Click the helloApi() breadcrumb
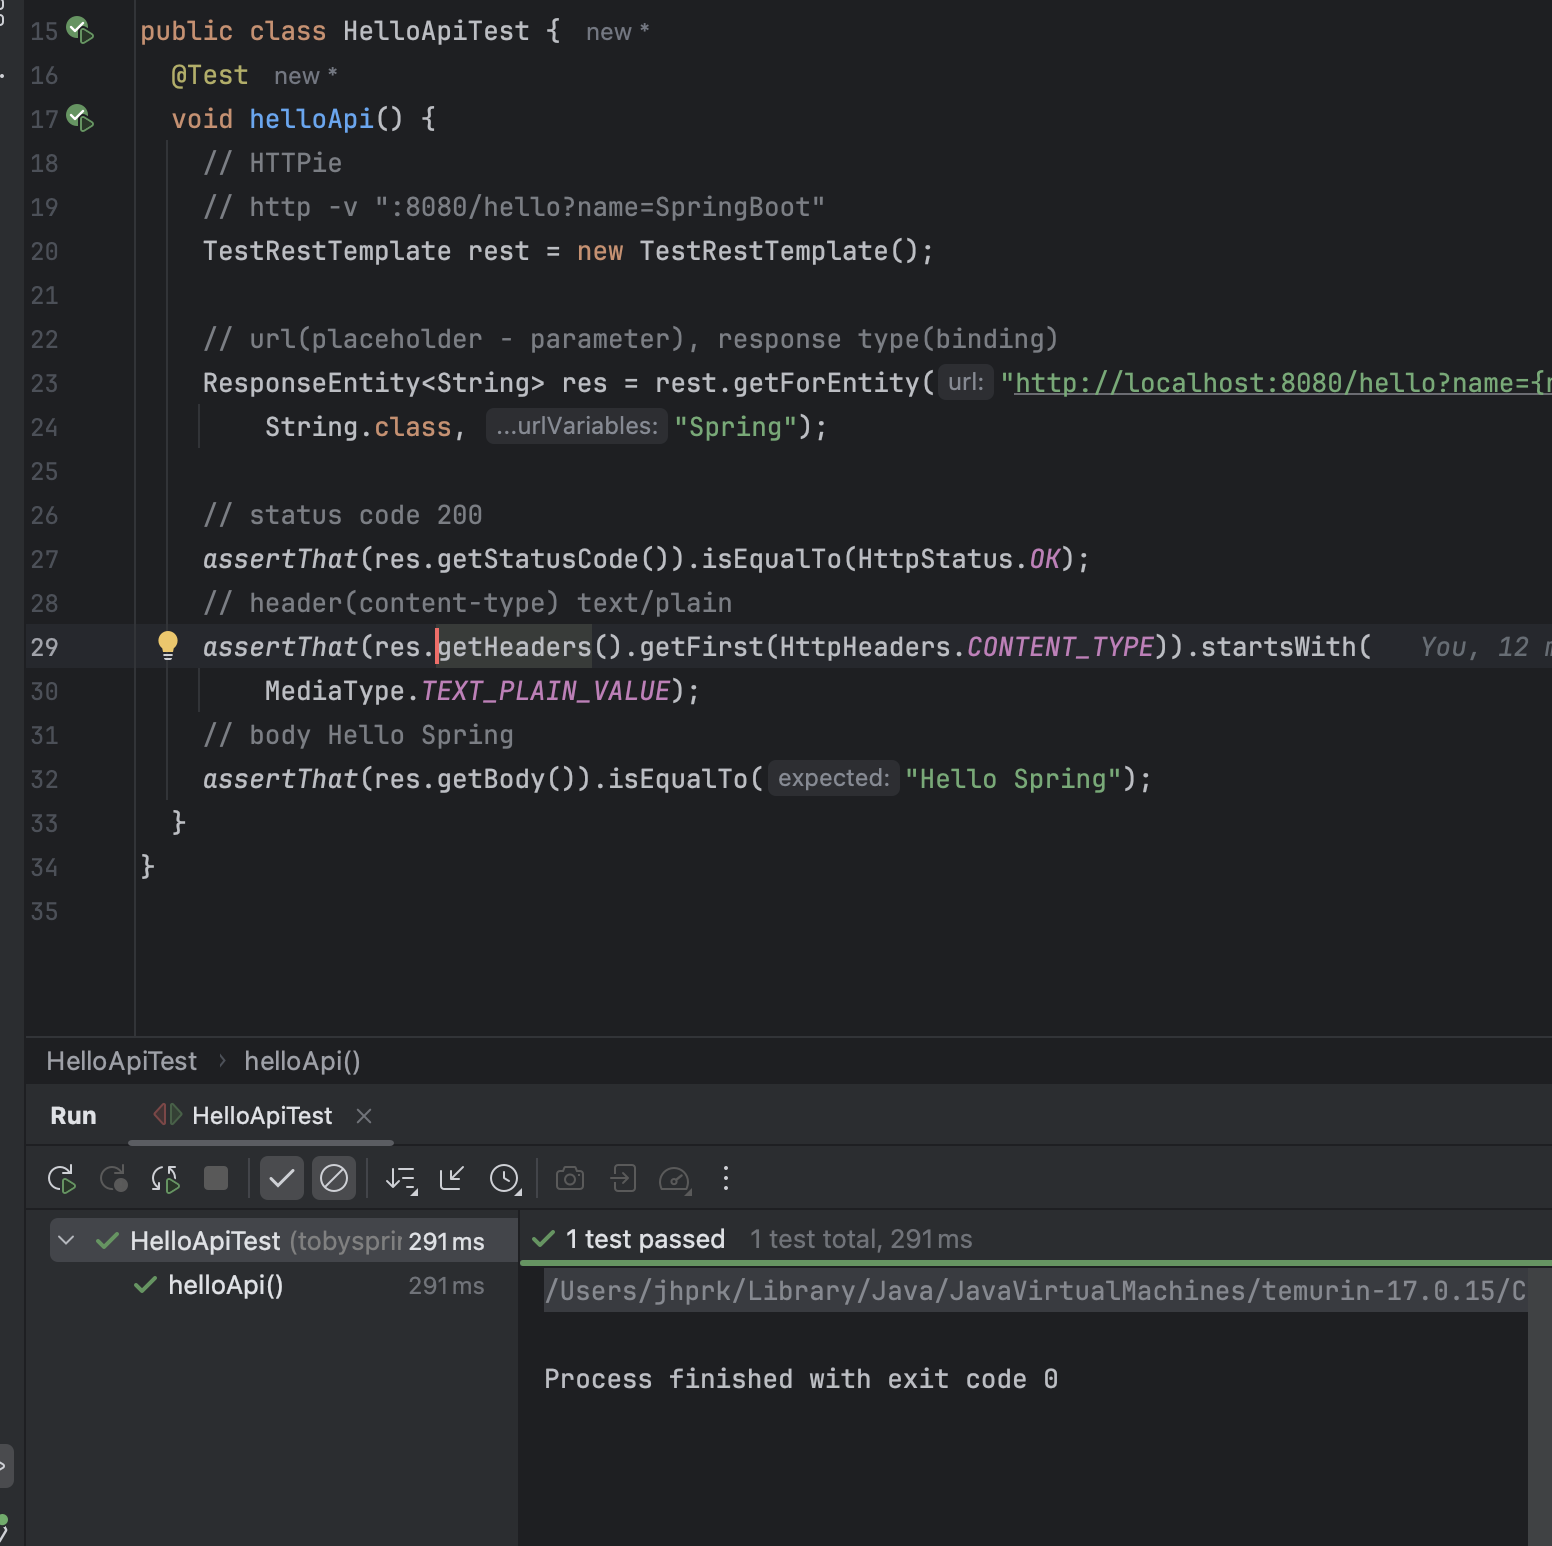This screenshot has height=1546, width=1552. click(x=302, y=1061)
